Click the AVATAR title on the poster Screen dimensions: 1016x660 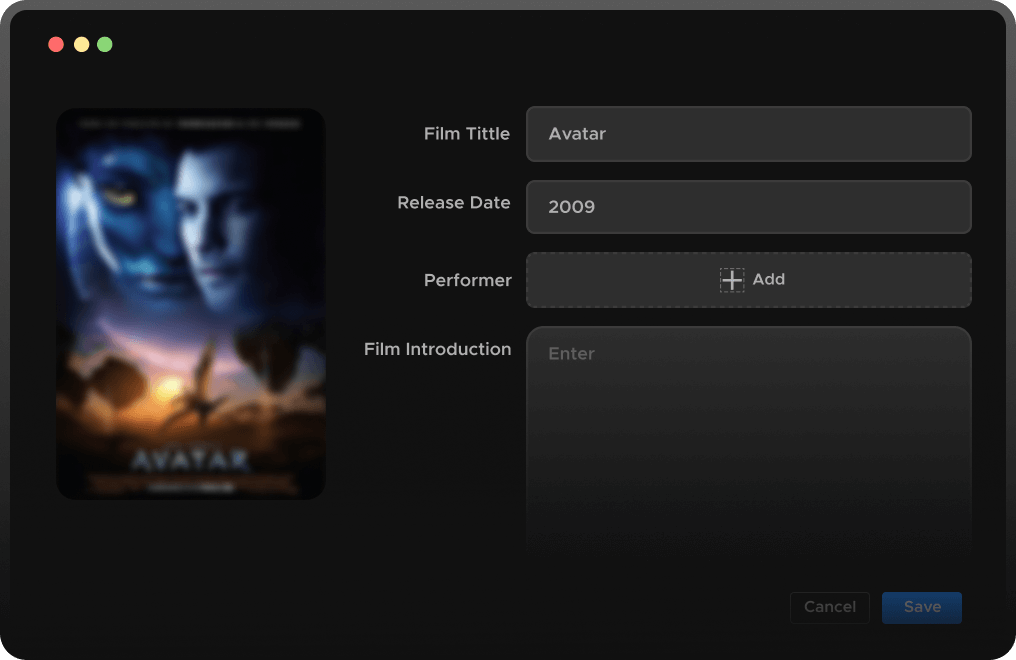tap(190, 459)
